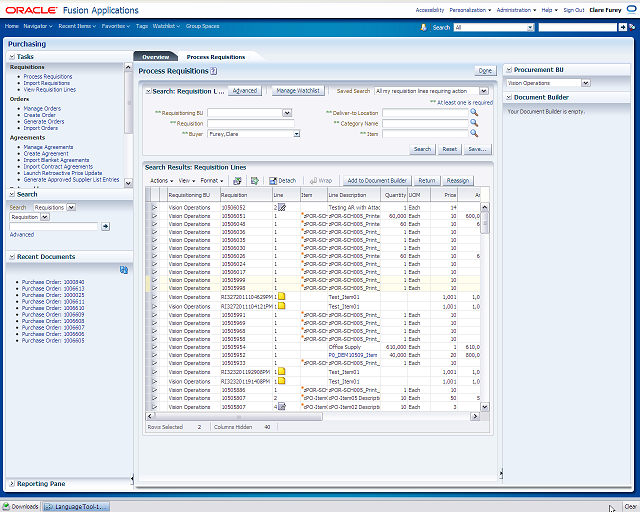
Task: Click the Category Name input field
Action: (425, 123)
